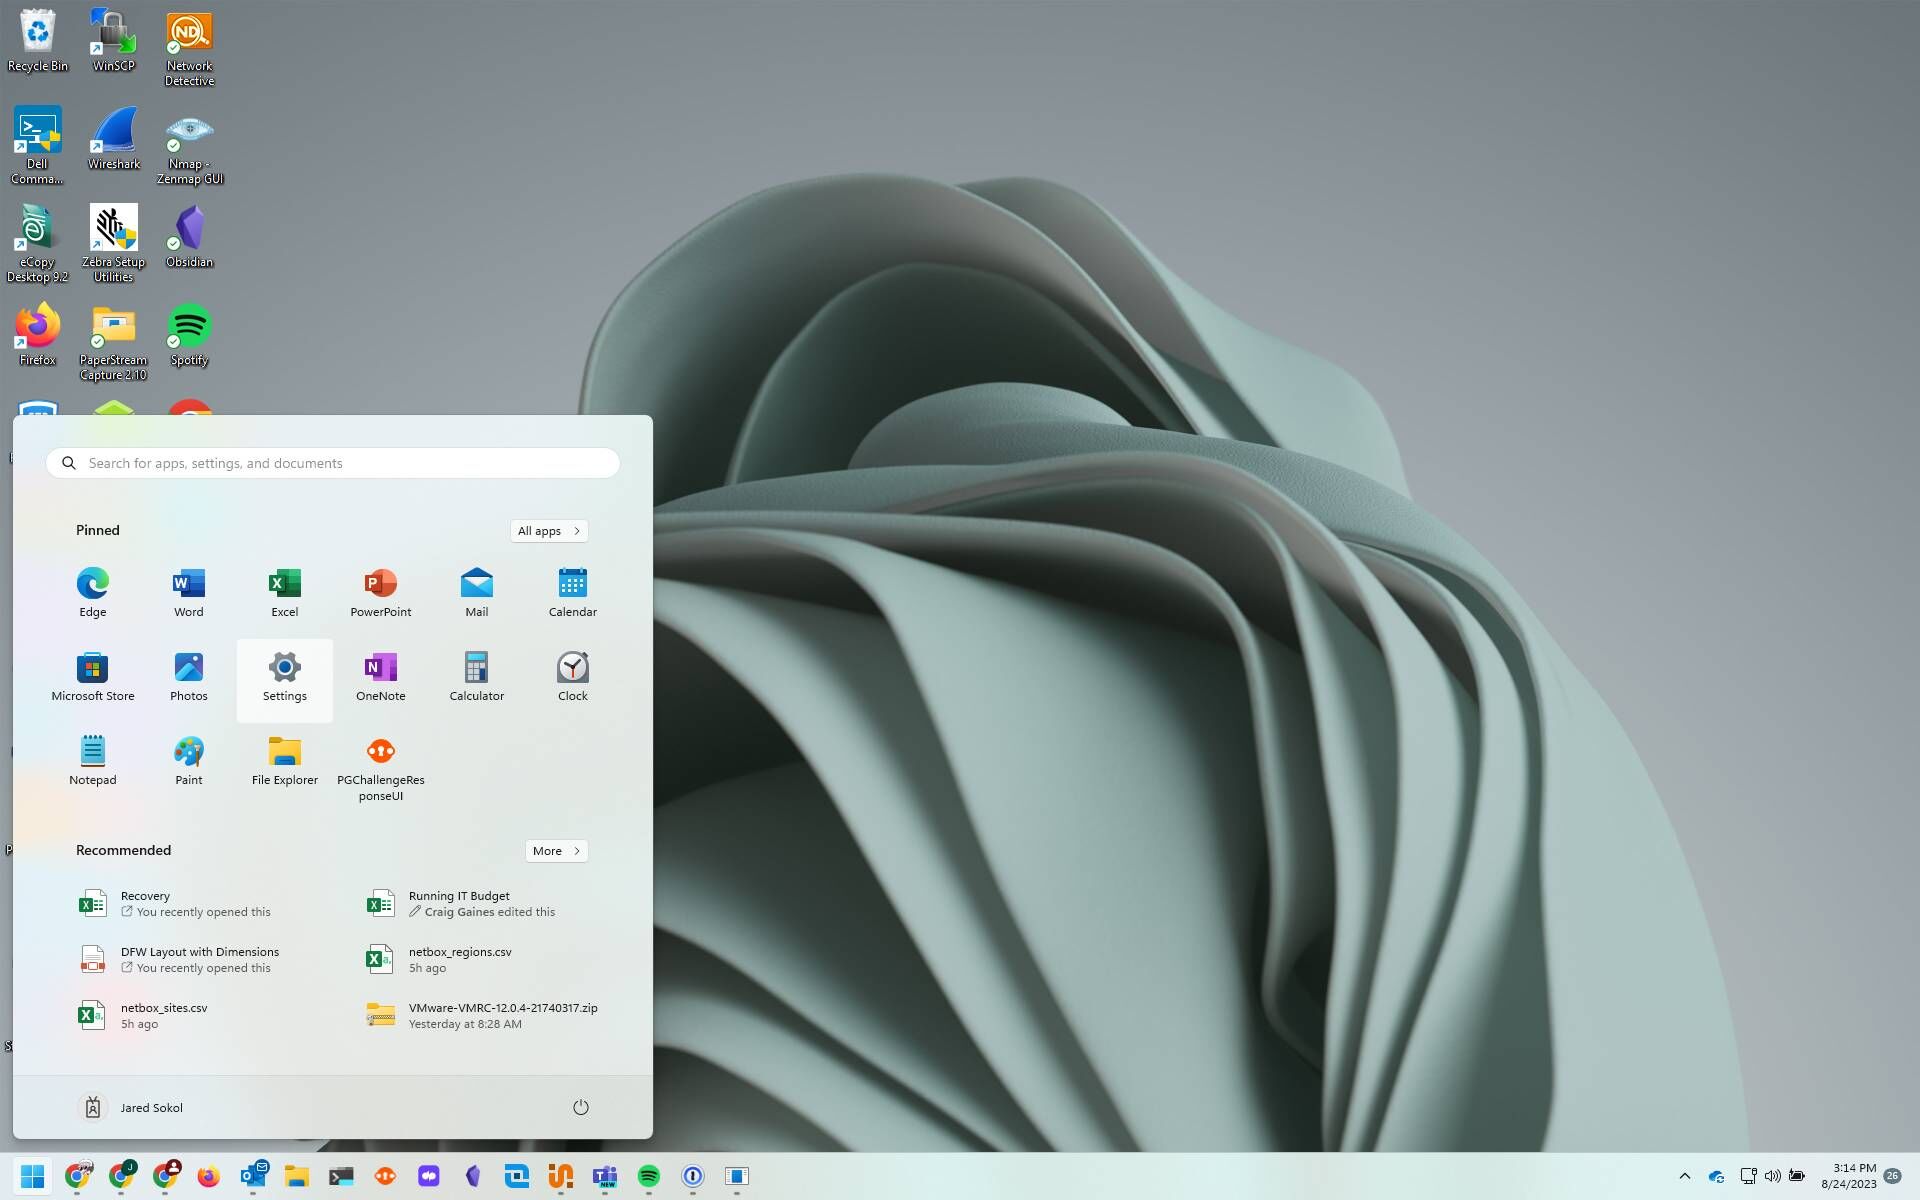
Task: Open Wireshark from the desktop
Action: click(113, 135)
